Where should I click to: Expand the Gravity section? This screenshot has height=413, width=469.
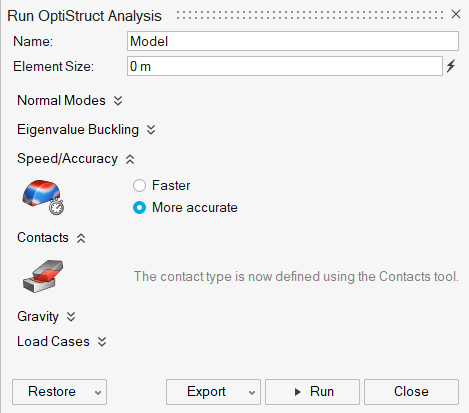71,316
